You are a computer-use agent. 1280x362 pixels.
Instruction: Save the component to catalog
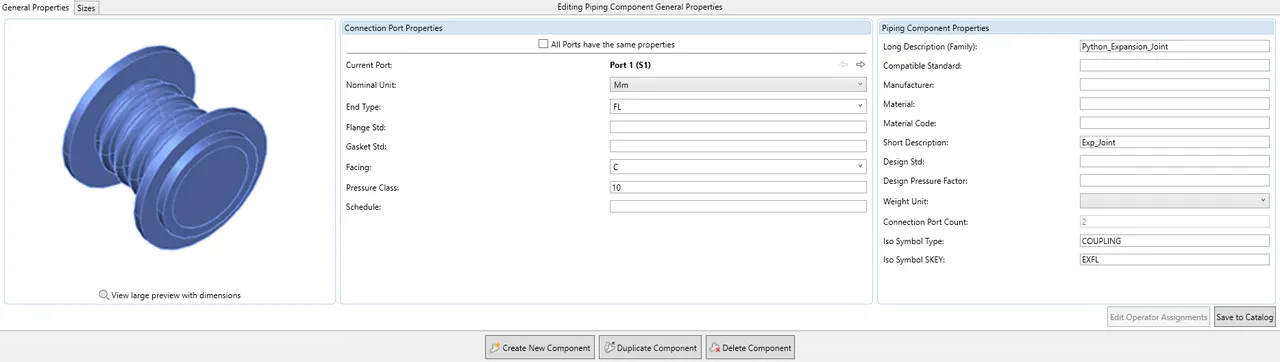[x=1244, y=317]
